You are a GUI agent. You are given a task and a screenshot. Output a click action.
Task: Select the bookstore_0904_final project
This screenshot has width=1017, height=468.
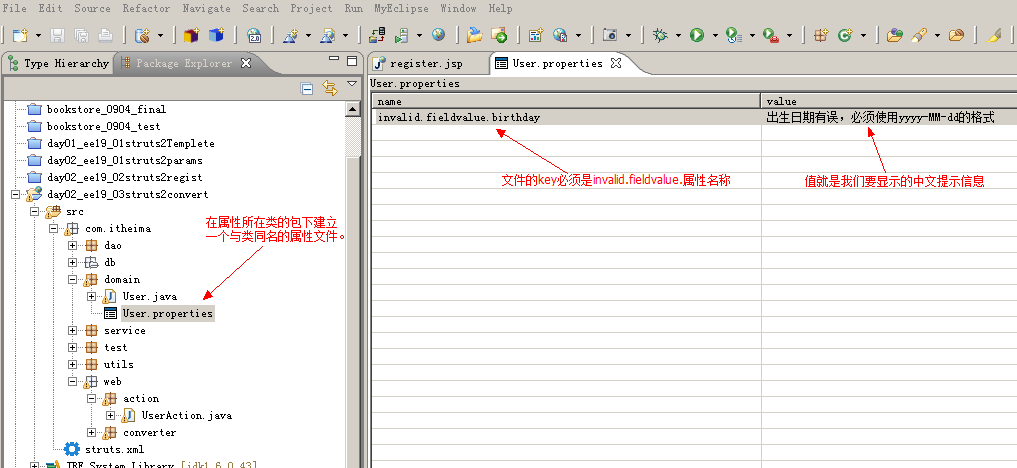[x=106, y=110]
